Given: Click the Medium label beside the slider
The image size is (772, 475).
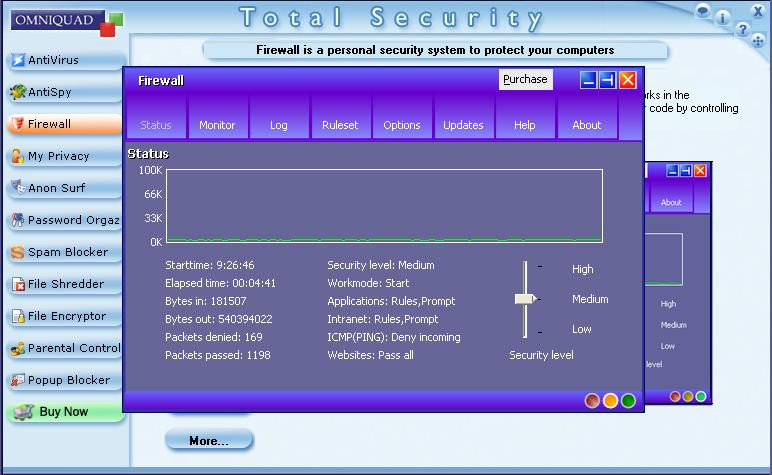Looking at the screenshot, I should (590, 299).
